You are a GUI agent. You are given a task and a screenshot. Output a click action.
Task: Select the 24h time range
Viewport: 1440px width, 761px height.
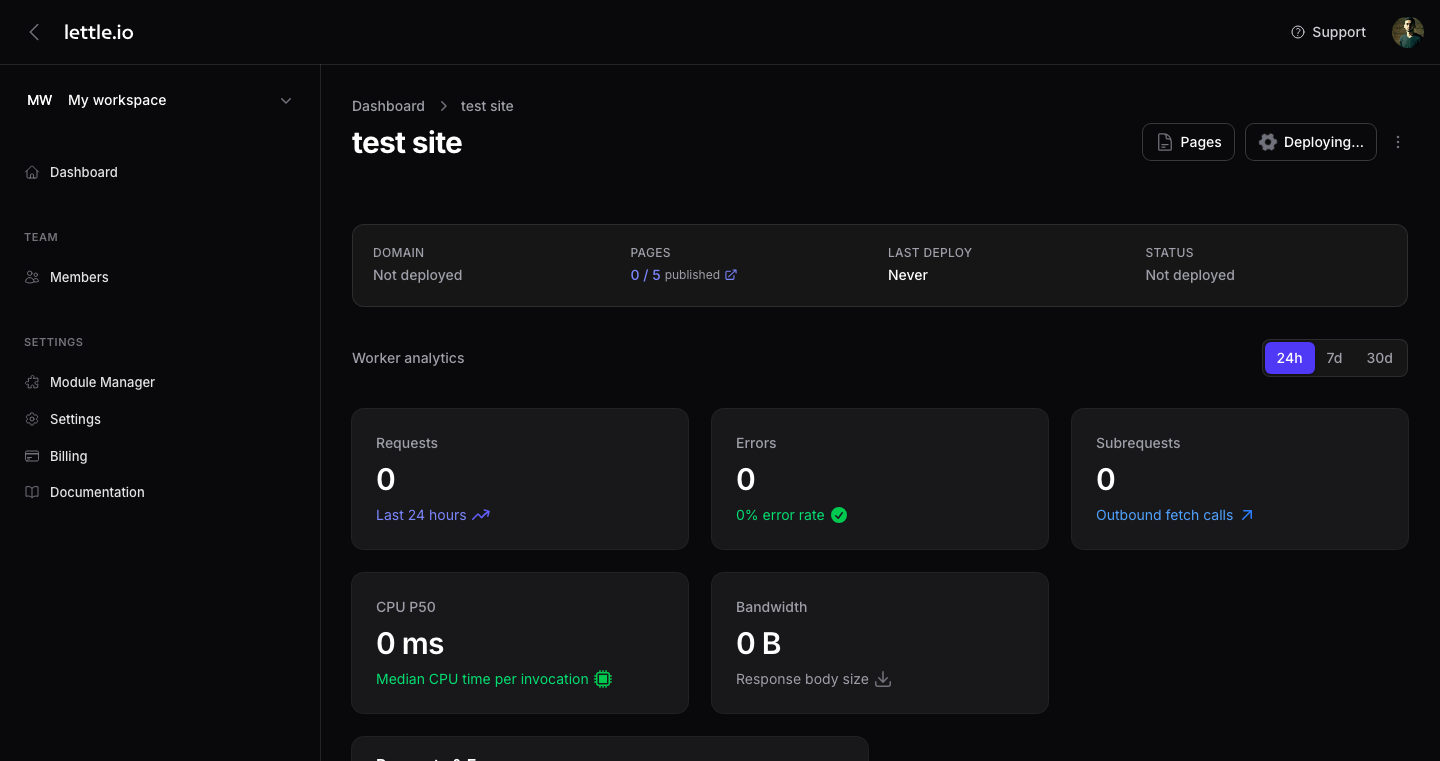[x=1289, y=358]
